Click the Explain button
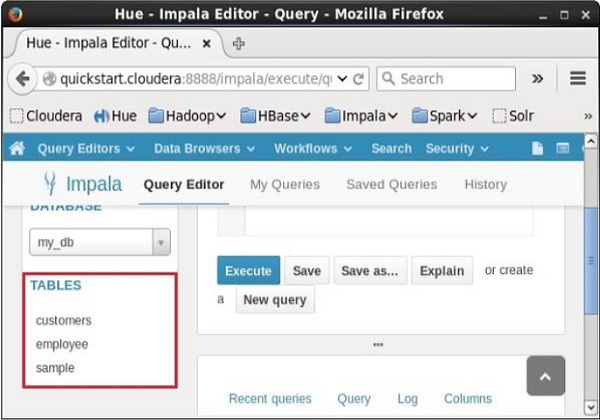600x420 pixels. 441,271
